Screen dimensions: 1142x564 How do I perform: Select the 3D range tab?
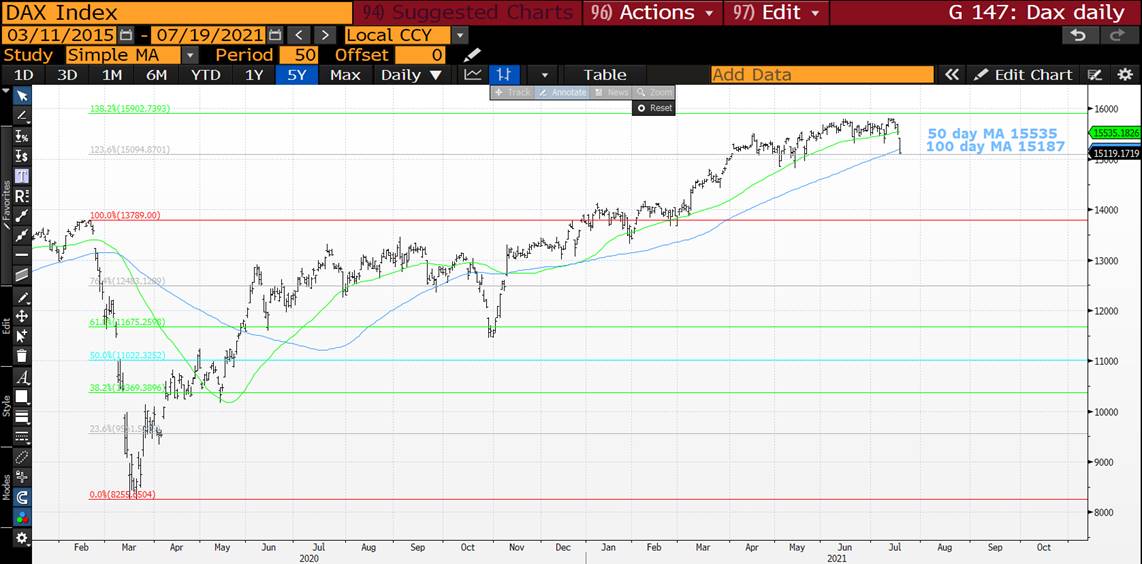tap(67, 74)
